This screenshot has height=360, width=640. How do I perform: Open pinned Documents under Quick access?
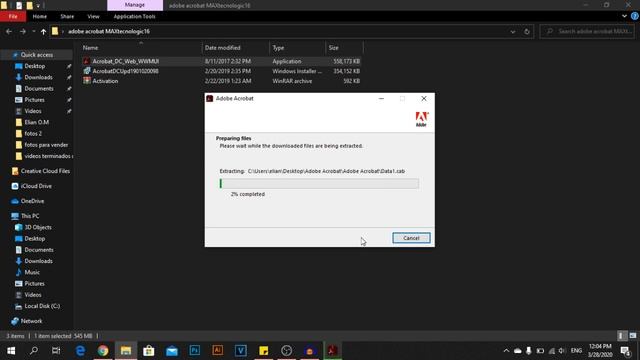[39, 89]
